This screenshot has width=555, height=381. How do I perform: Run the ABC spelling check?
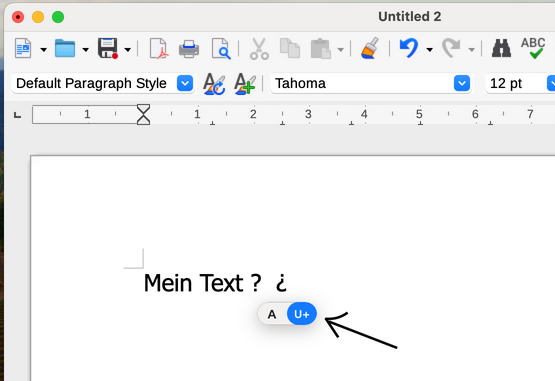coord(533,48)
